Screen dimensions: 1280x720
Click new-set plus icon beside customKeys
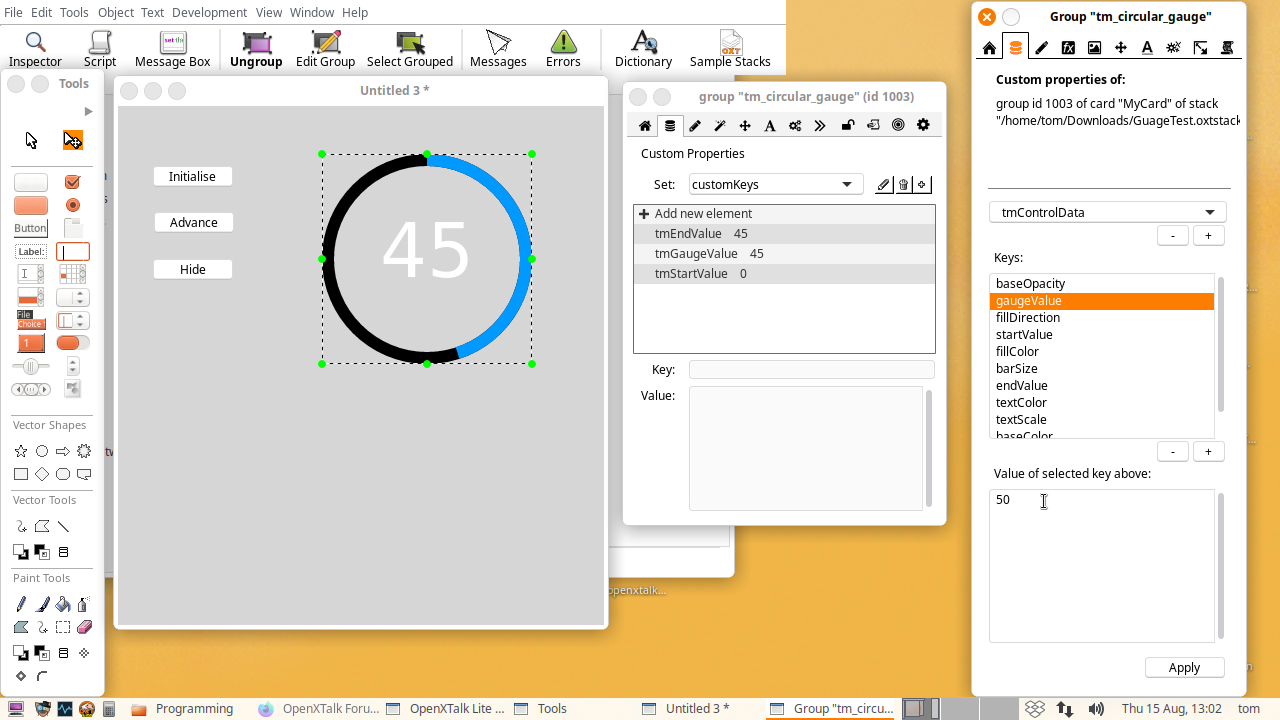point(922,185)
